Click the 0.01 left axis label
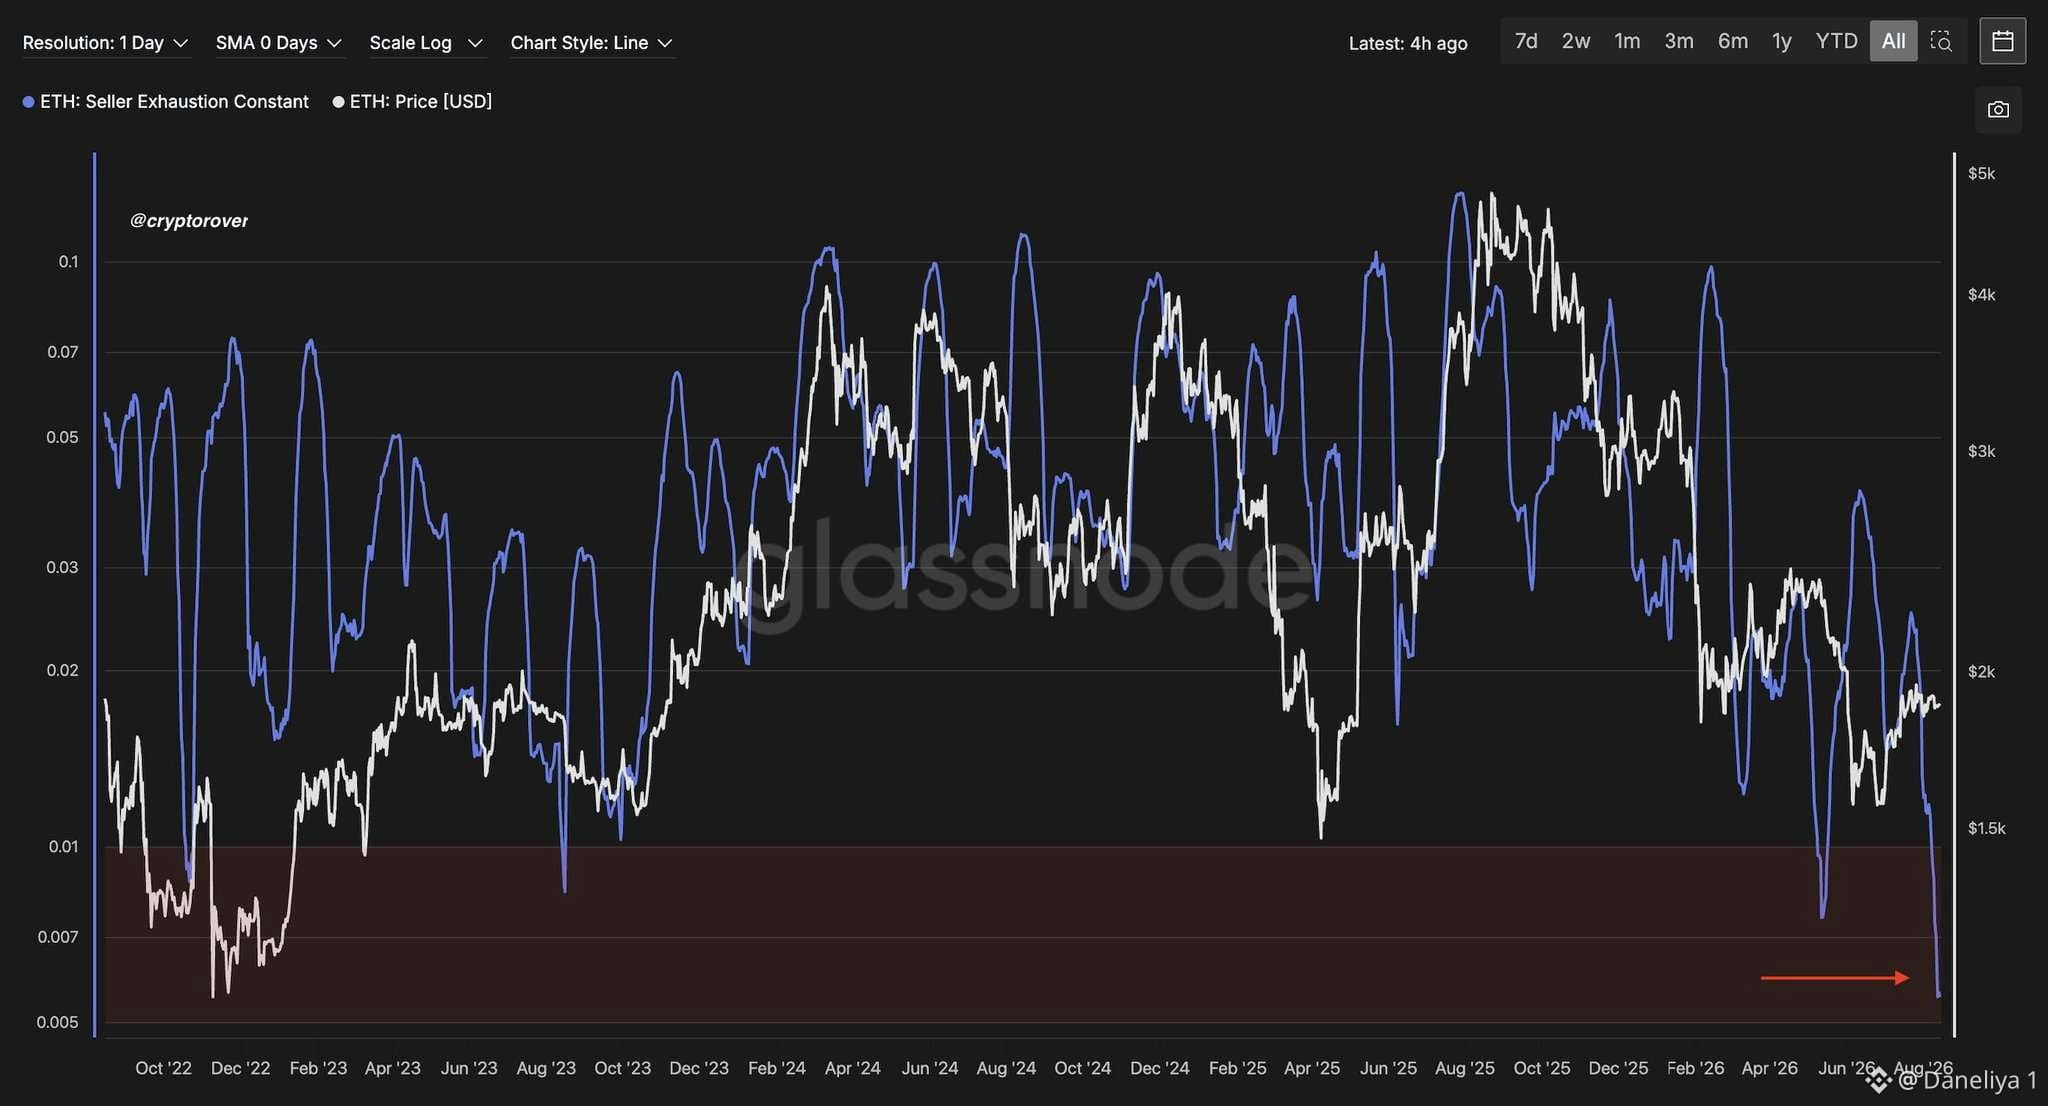 point(63,847)
